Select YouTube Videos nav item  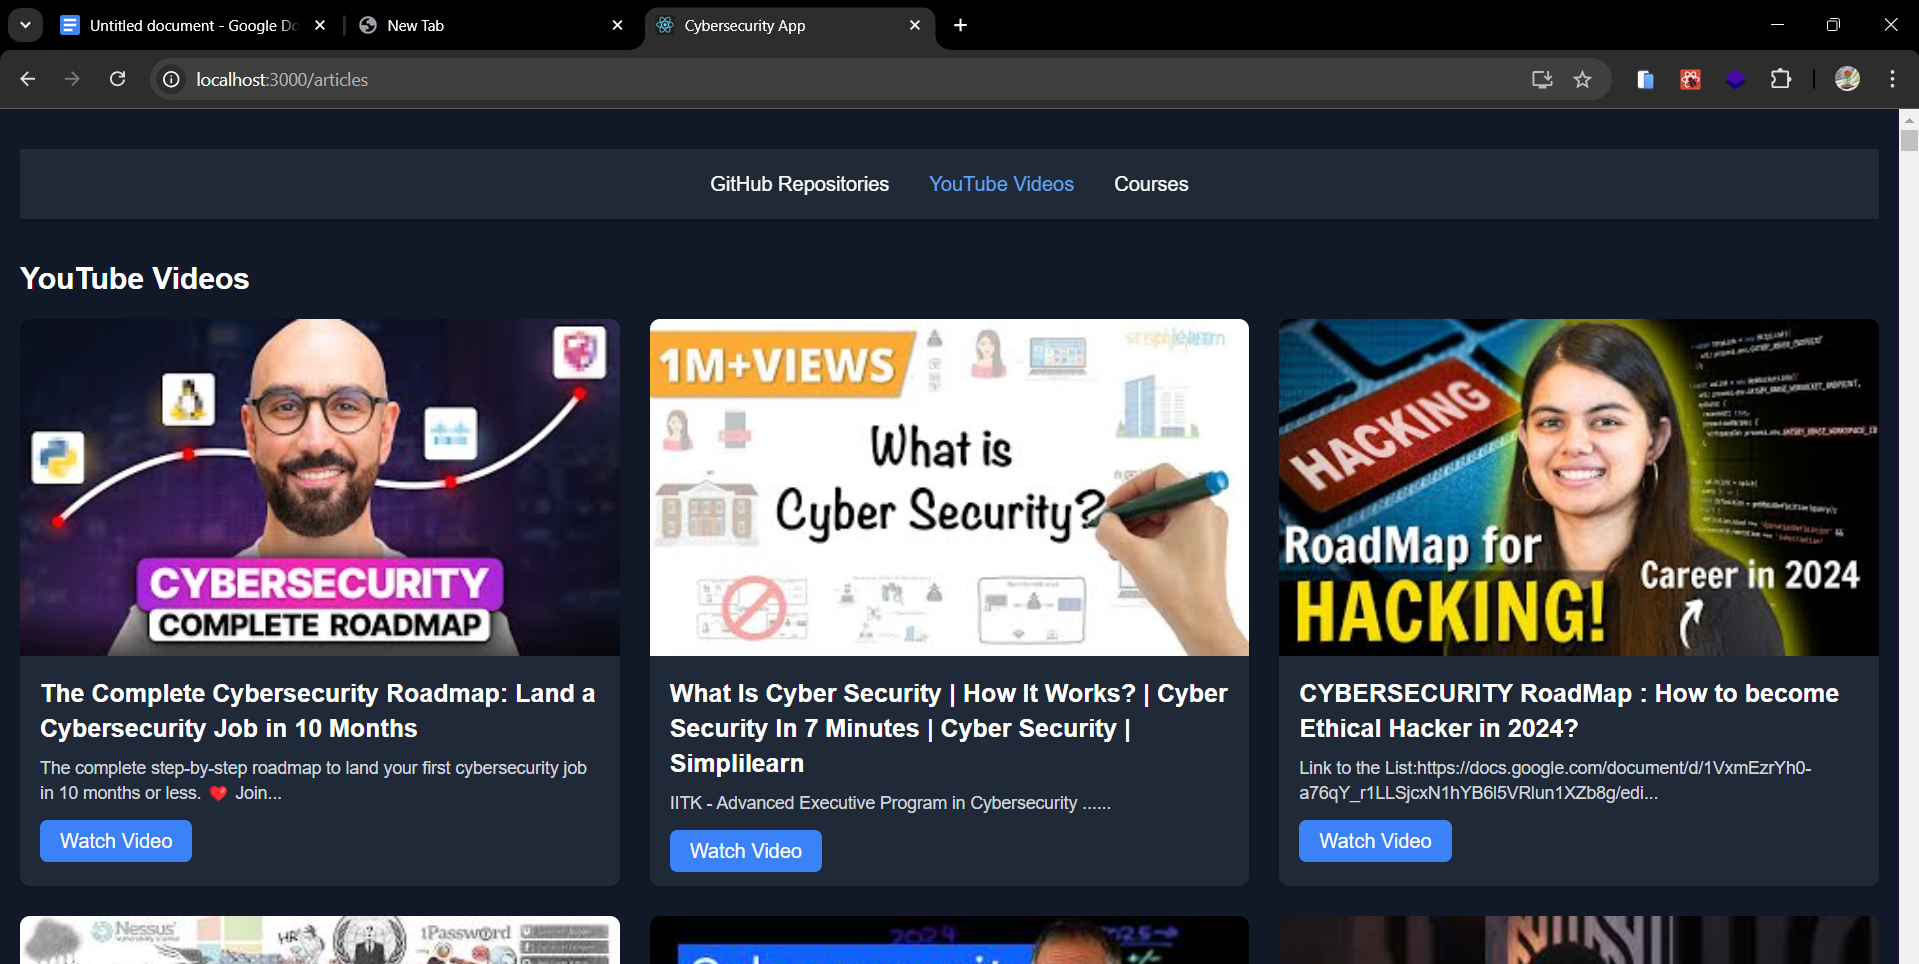coord(1001,184)
